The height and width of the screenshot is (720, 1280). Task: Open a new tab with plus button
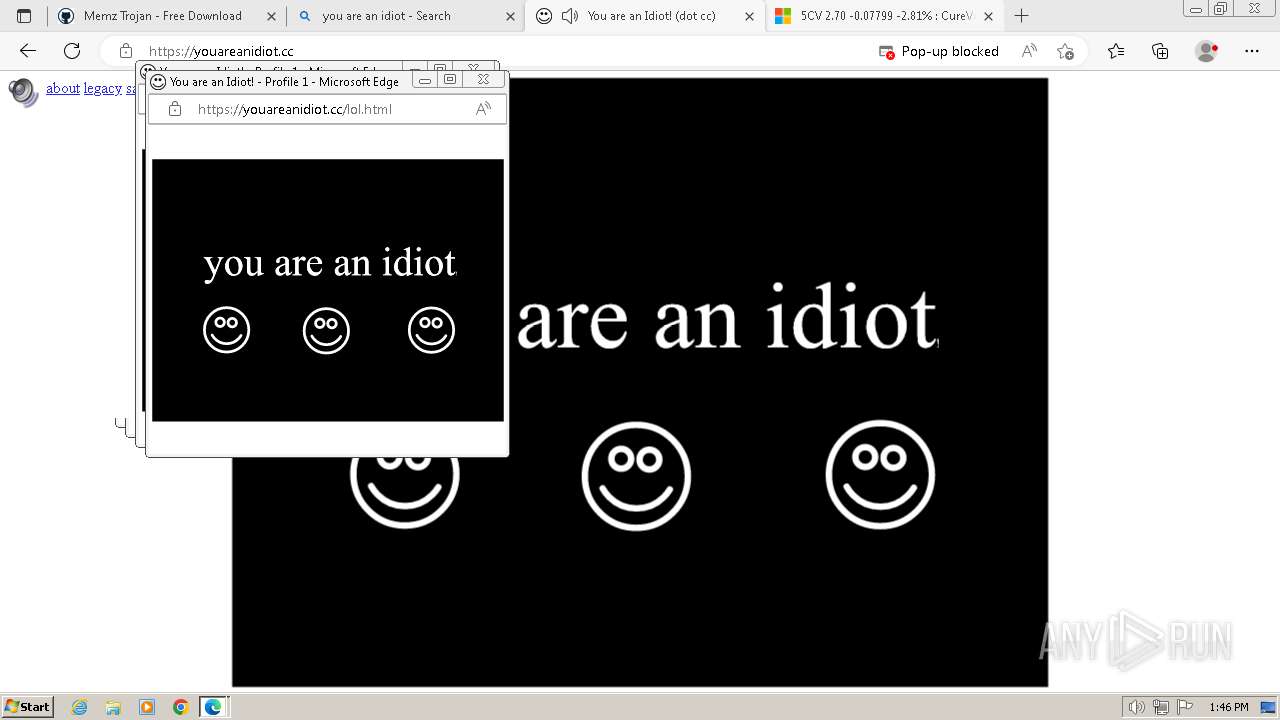point(1021,16)
